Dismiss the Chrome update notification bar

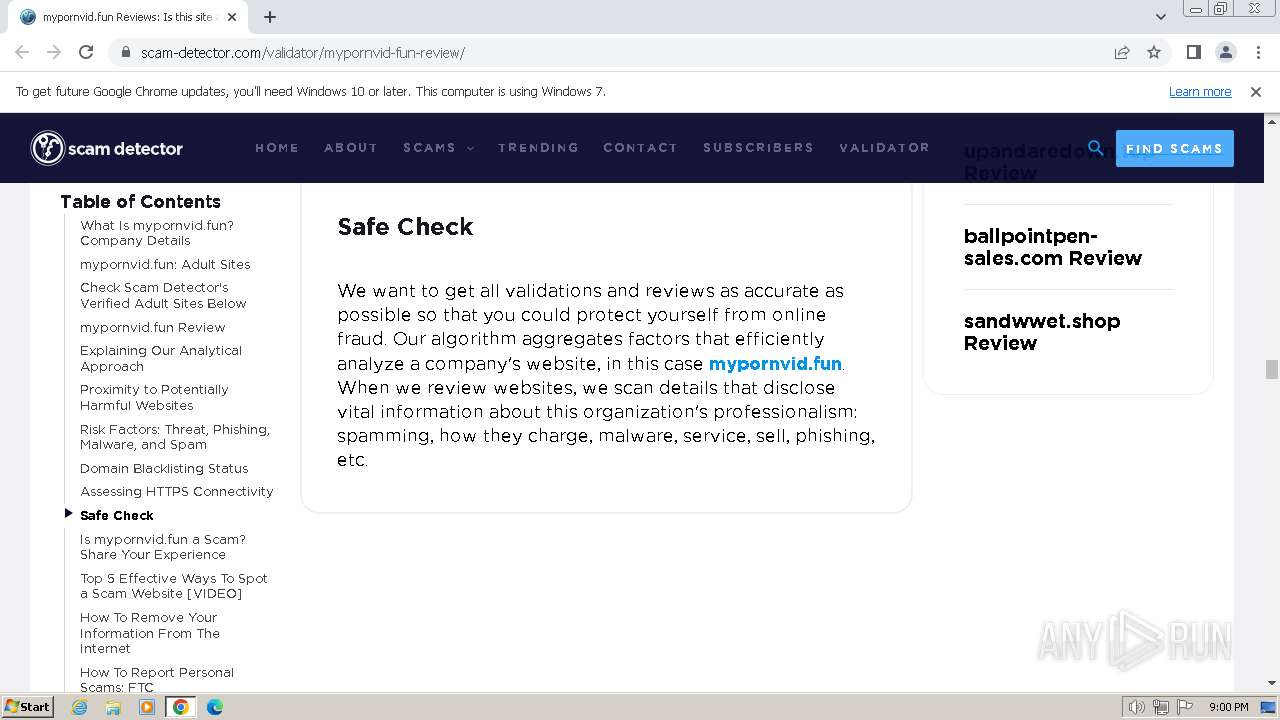coord(1256,92)
